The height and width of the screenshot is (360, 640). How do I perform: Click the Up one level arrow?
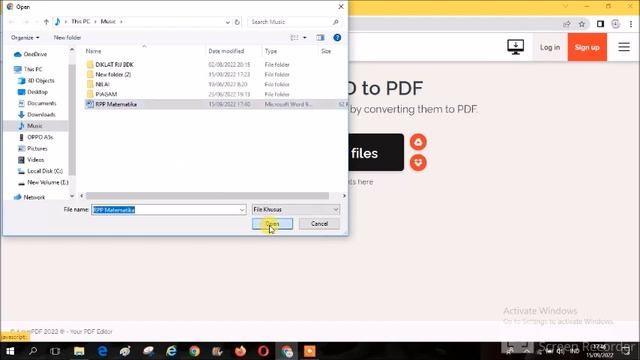coord(46,22)
